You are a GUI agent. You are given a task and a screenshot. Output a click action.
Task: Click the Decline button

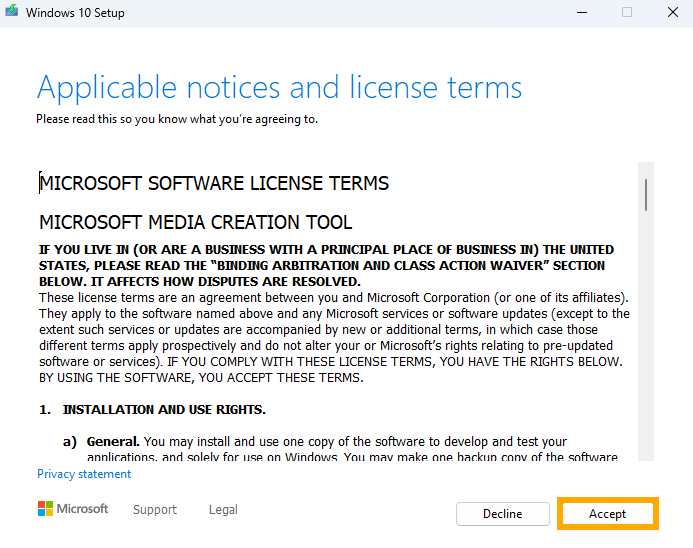tap(503, 514)
